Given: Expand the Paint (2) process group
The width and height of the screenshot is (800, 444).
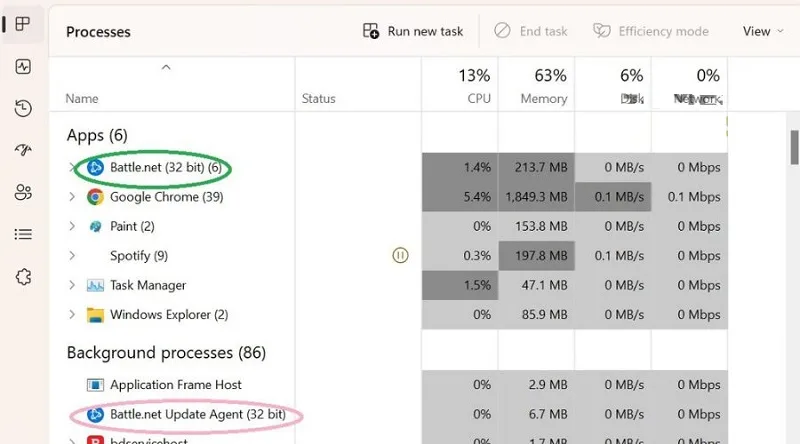Looking at the screenshot, I should click(72, 227).
